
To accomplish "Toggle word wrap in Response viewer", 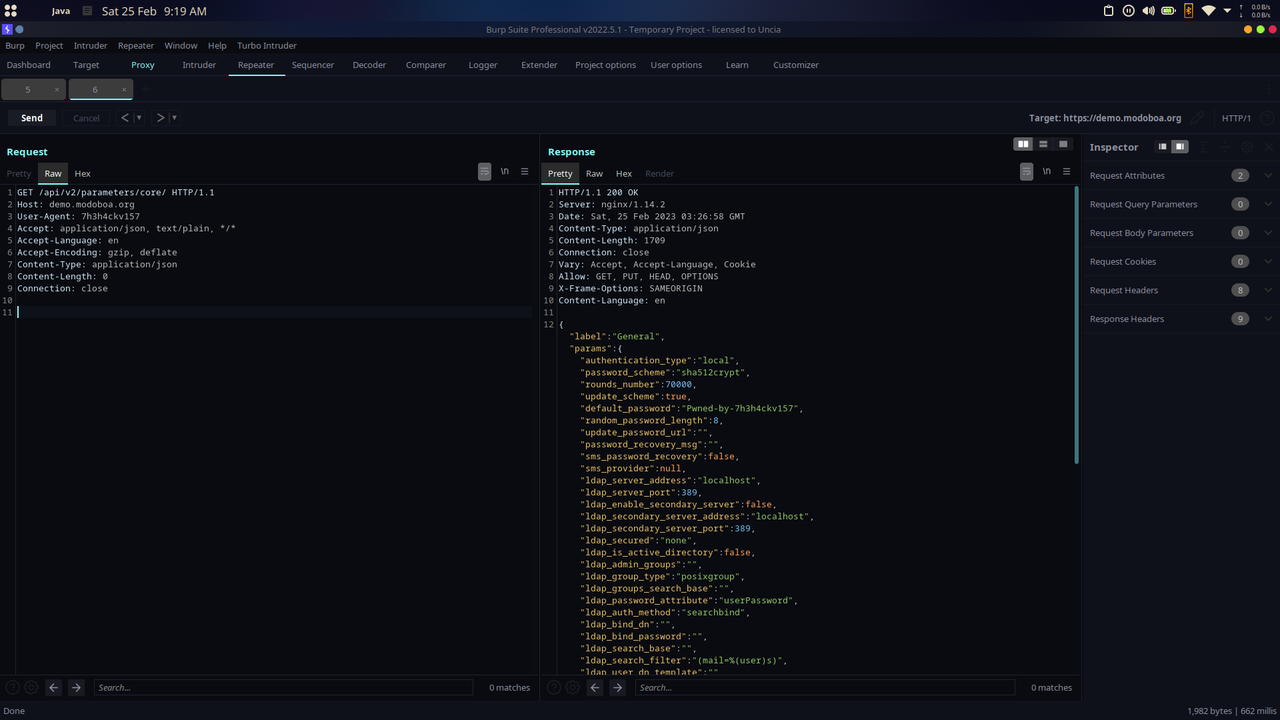I will (1027, 172).
